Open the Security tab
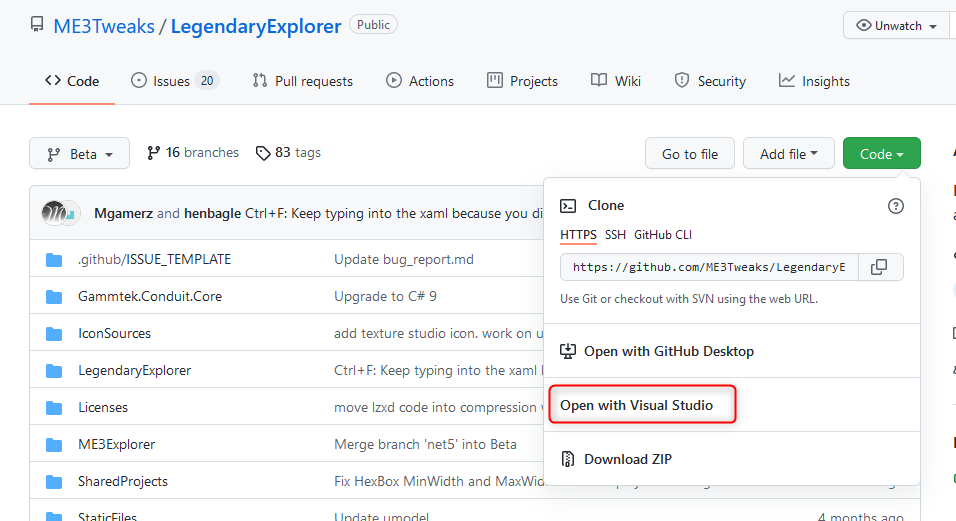956x521 pixels. tap(710, 81)
